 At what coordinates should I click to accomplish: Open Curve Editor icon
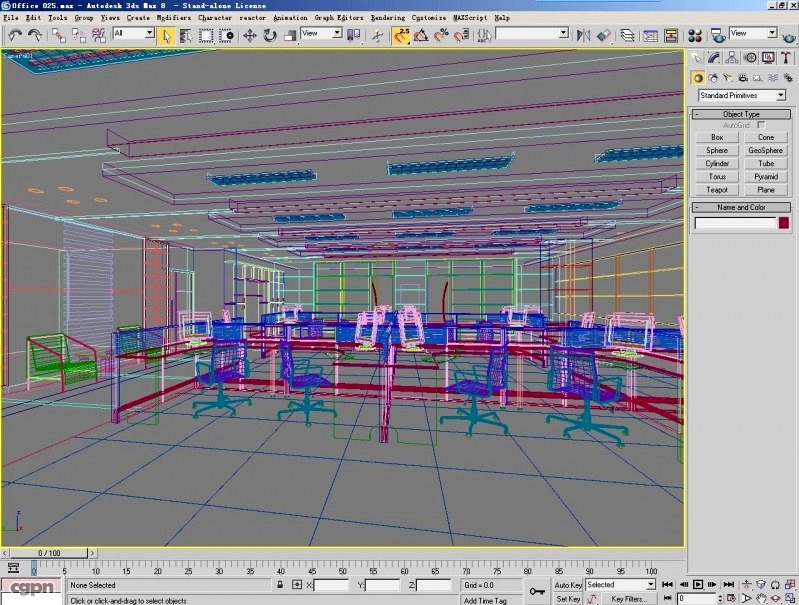click(651, 35)
